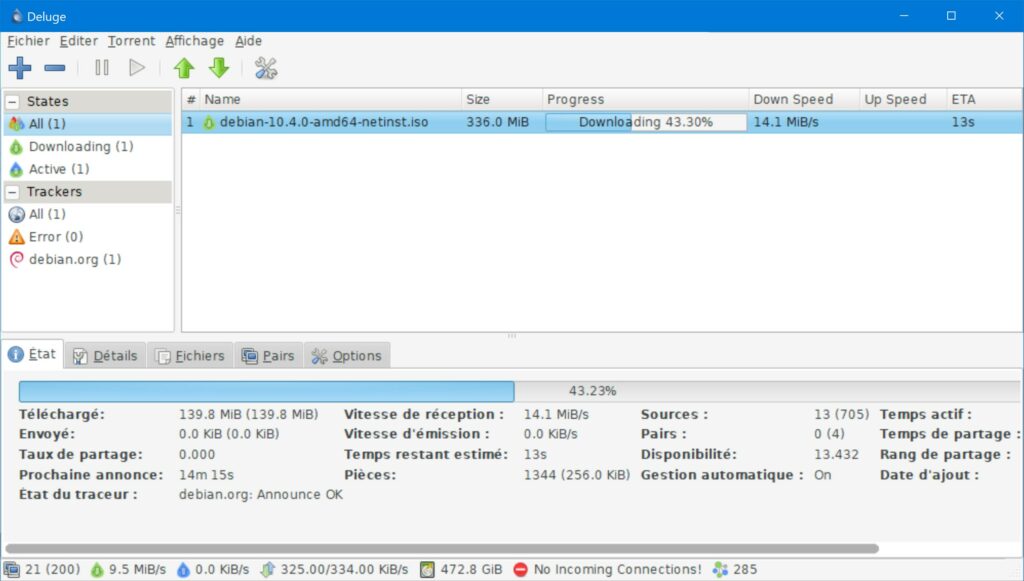1024x581 pixels.
Task: Click tracker status debian.org: Announce OK
Action: 261,495
